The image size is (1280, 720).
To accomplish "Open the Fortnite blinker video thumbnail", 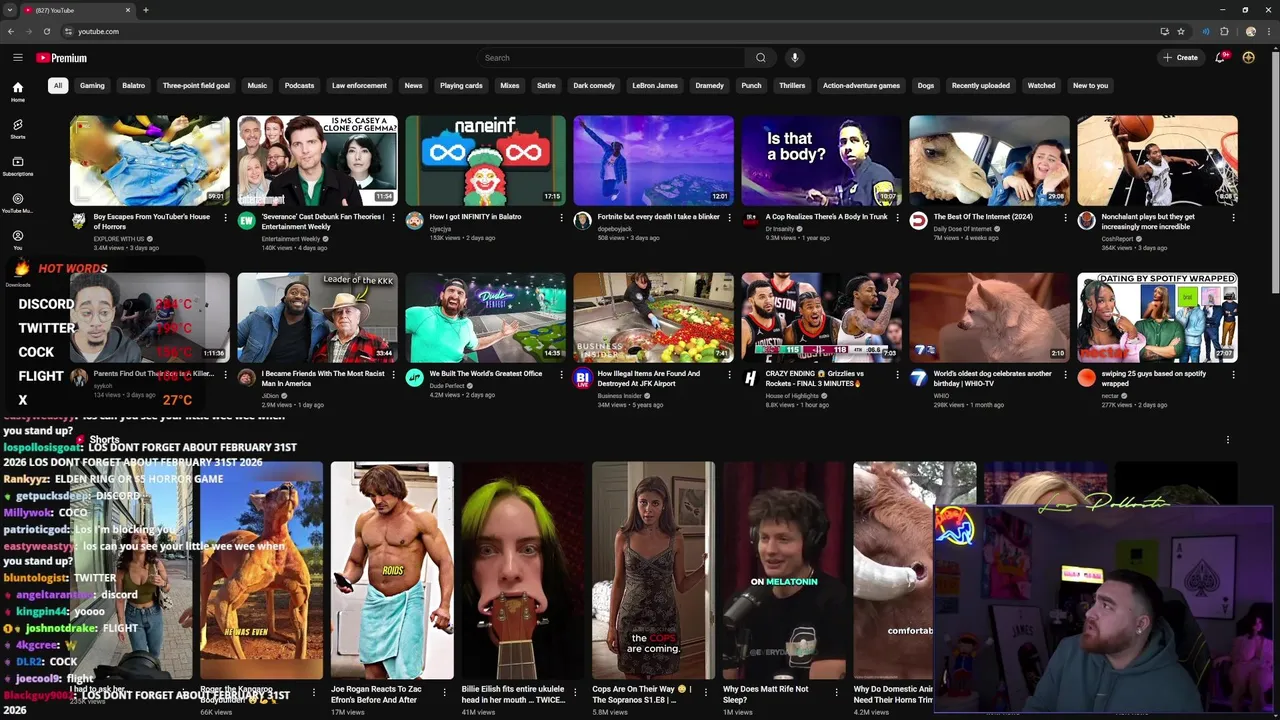I will coord(653,160).
